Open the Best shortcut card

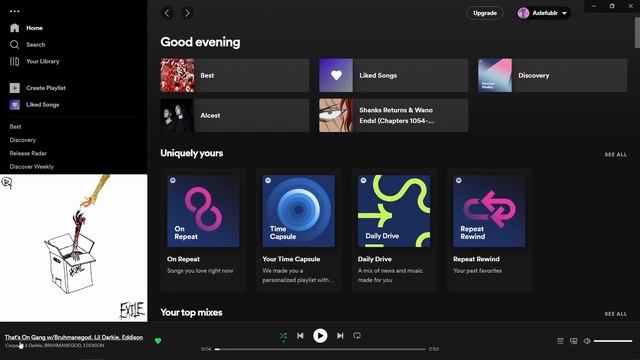[235, 75]
